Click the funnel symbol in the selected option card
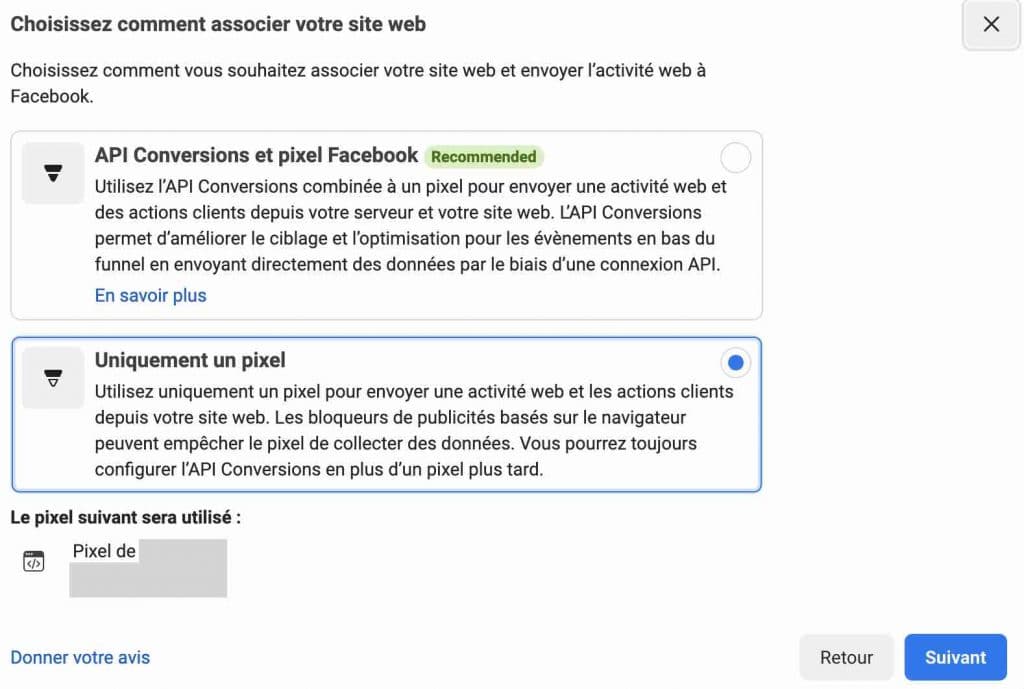Image resolution: width=1024 pixels, height=689 pixels. (52, 377)
